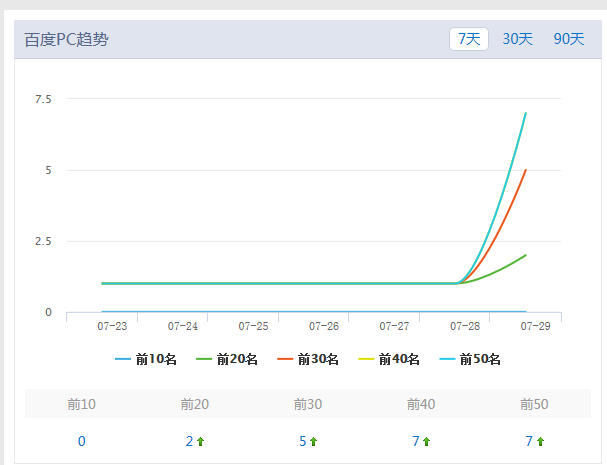Click the 前50 table column header

534,404
